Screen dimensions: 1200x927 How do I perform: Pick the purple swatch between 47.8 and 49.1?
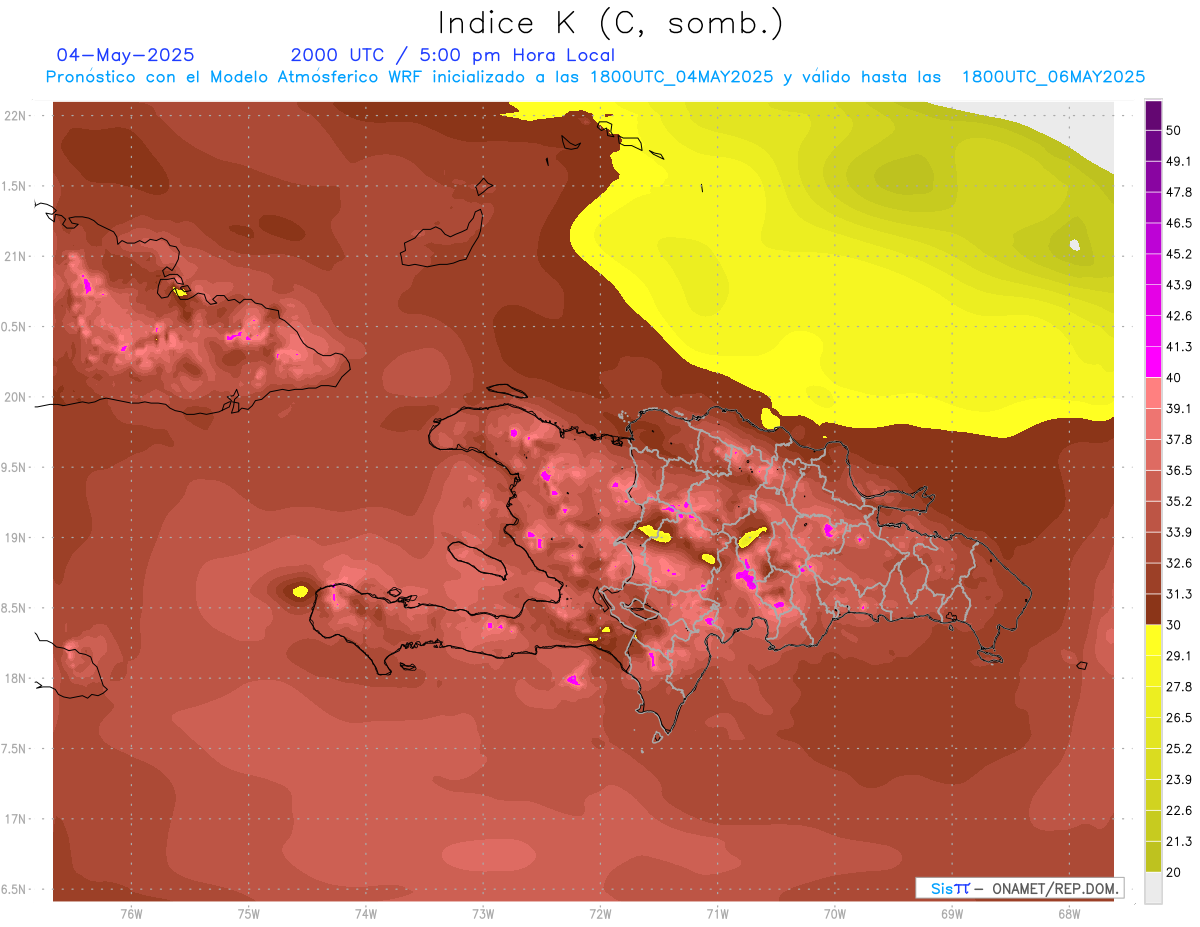[1153, 176]
